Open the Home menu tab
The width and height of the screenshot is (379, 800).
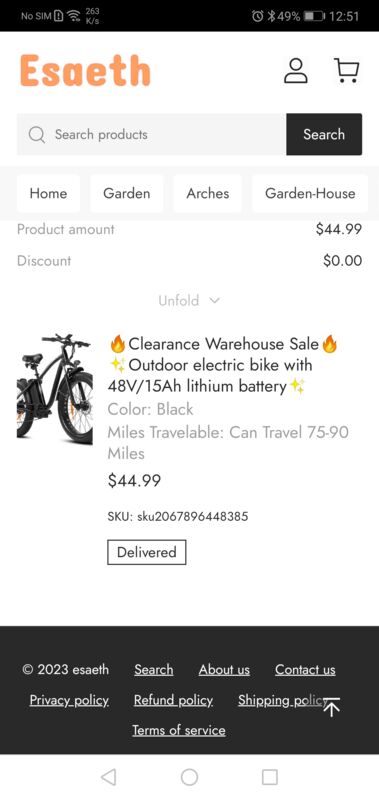(48, 193)
